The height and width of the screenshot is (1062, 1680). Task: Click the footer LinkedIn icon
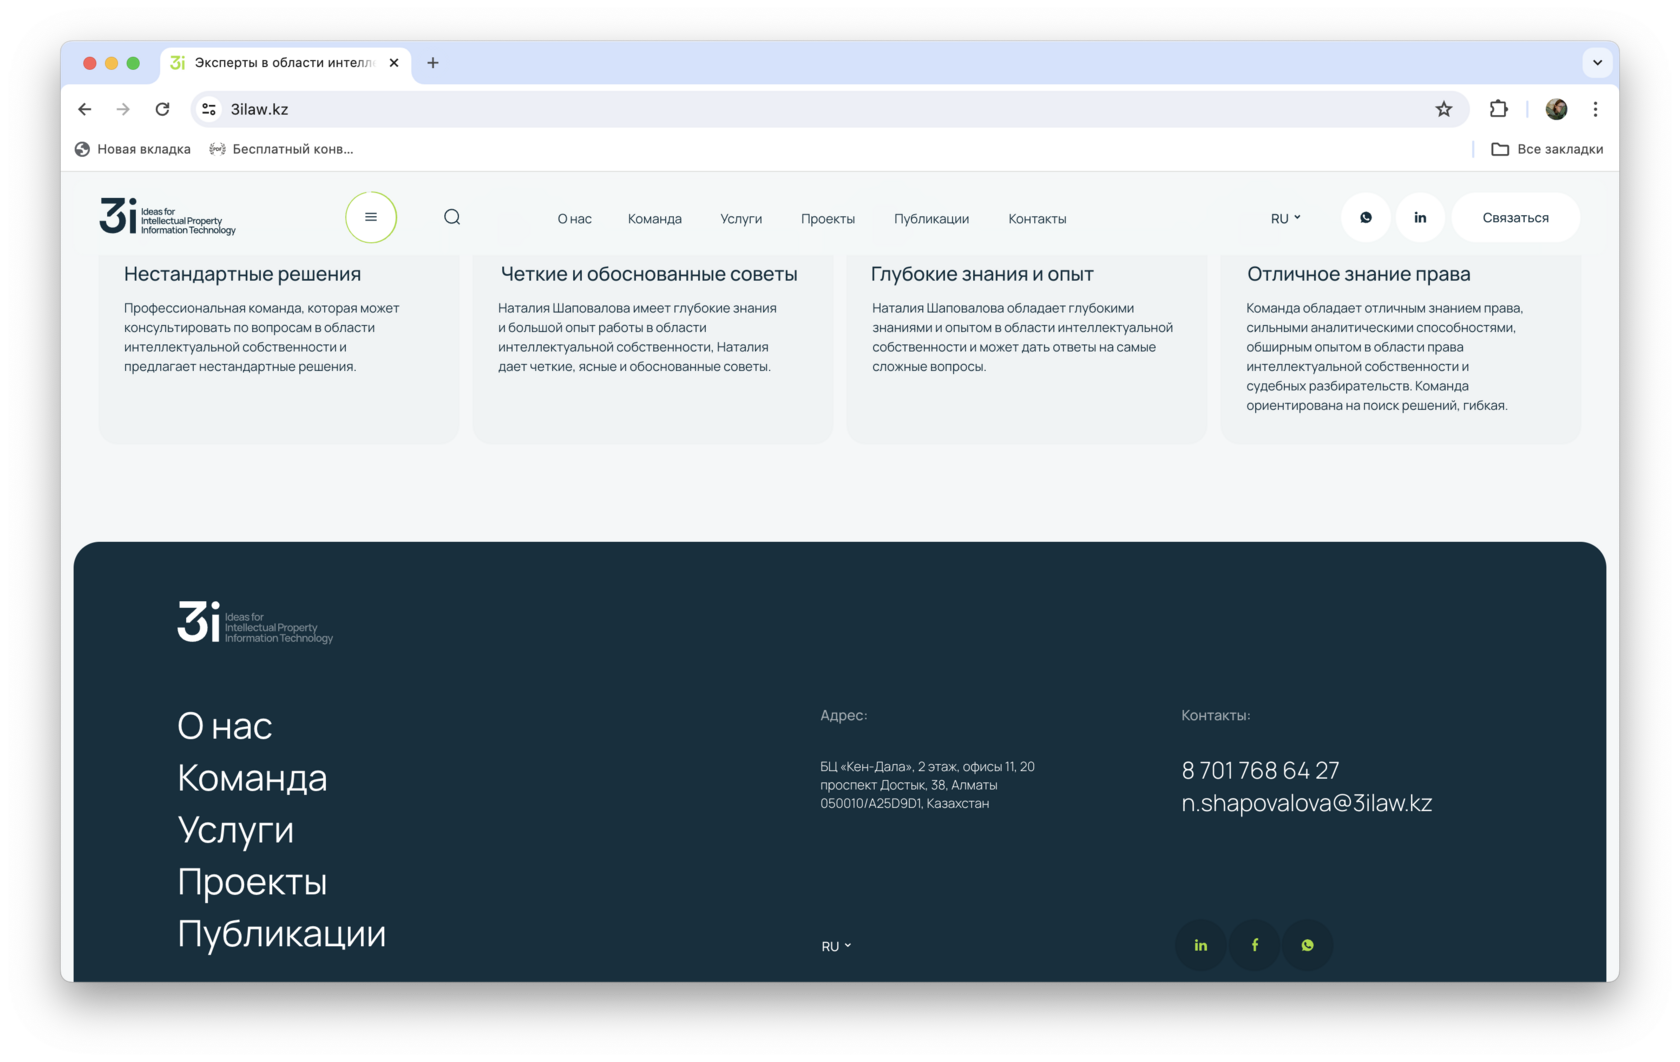point(1201,945)
